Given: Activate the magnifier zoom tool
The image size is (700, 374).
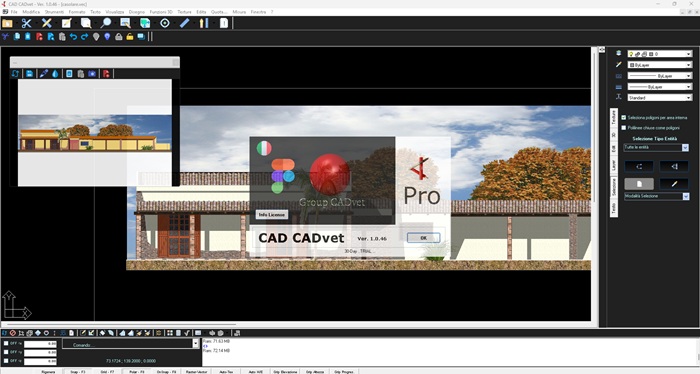Looking at the screenshot, I should (106, 23).
